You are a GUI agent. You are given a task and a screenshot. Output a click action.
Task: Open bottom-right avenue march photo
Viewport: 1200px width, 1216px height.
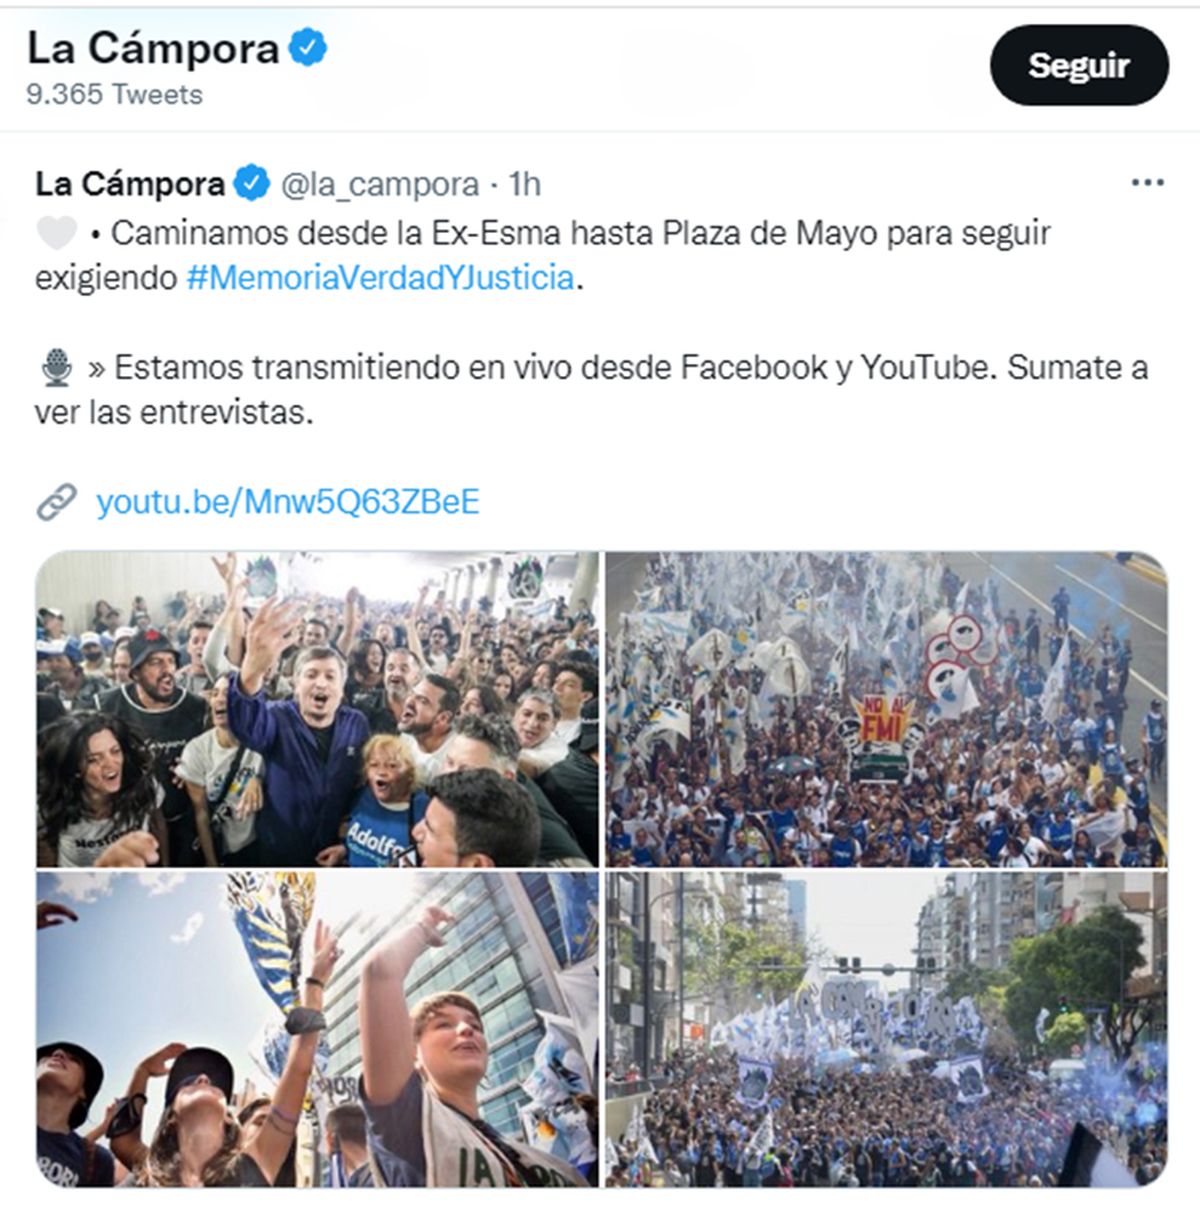886,1029
